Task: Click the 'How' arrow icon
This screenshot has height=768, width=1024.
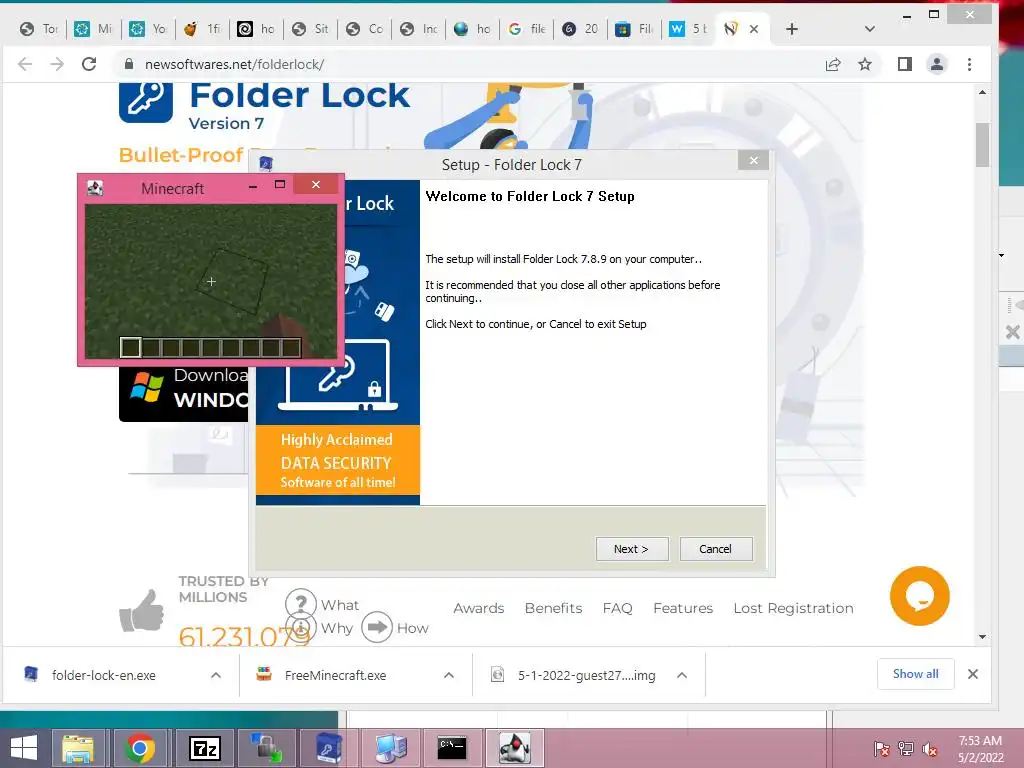Action: pos(377,628)
